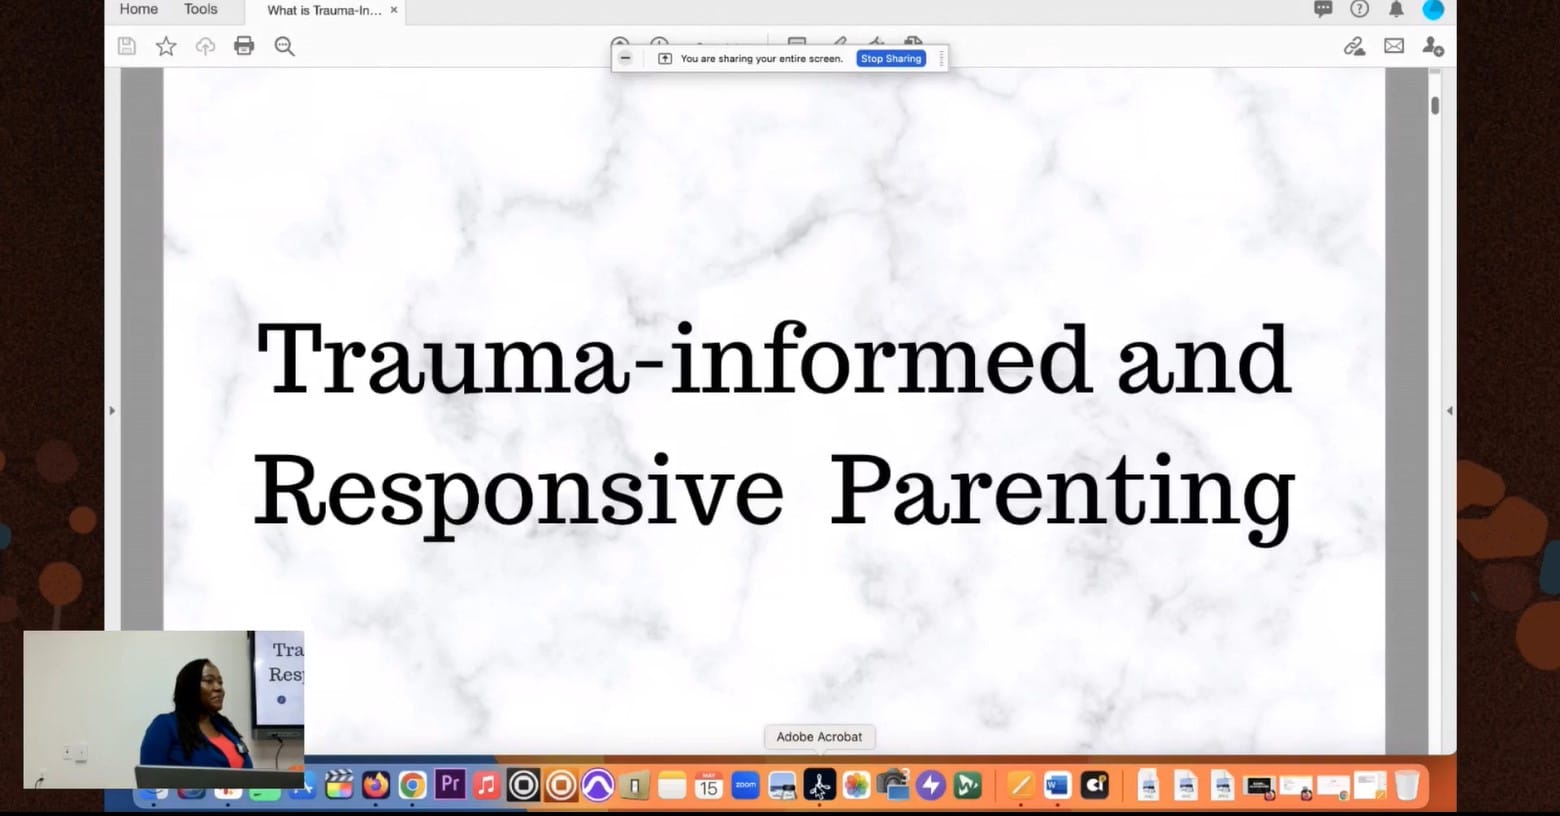Image resolution: width=1560 pixels, height=816 pixels.
Task: Click the left page navigation arrow
Action: click(x=112, y=409)
